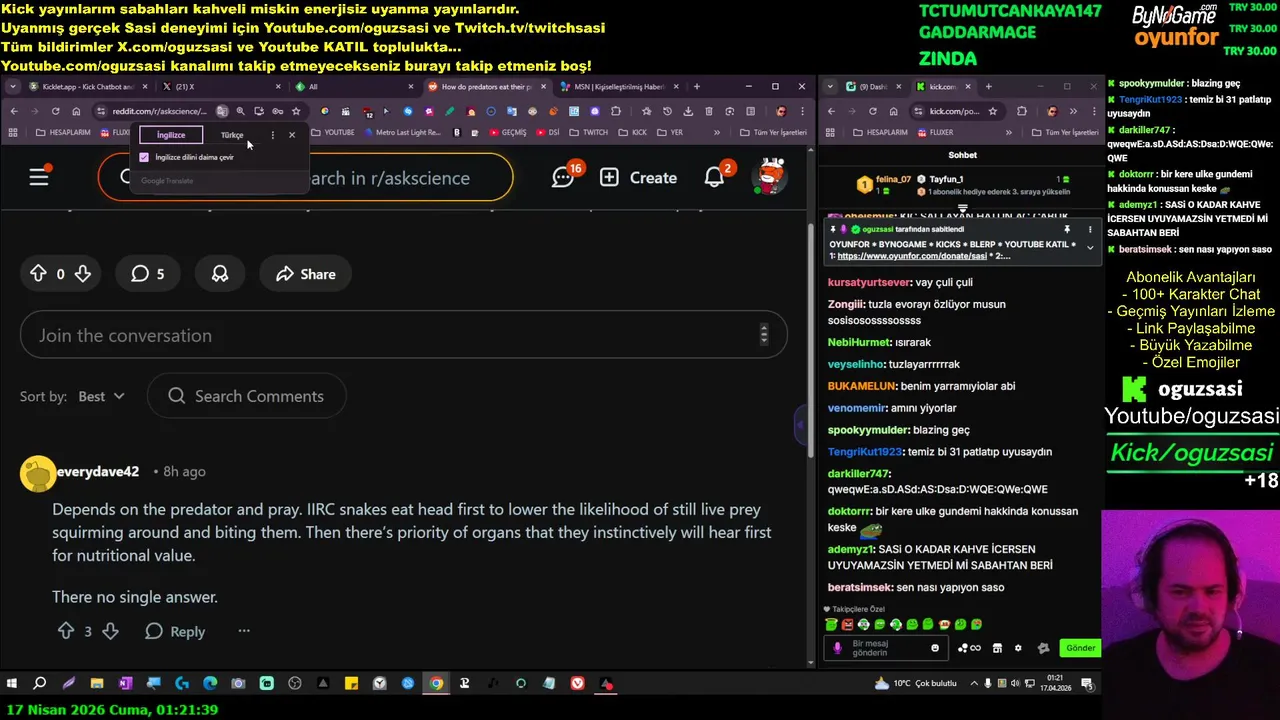Reload the Reddit page
The height and width of the screenshot is (720, 1280).
[x=56, y=111]
